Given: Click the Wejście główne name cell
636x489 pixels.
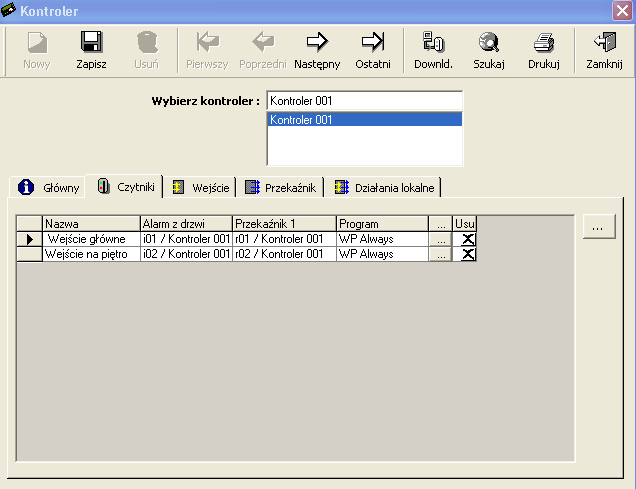Looking at the screenshot, I should point(91,239).
